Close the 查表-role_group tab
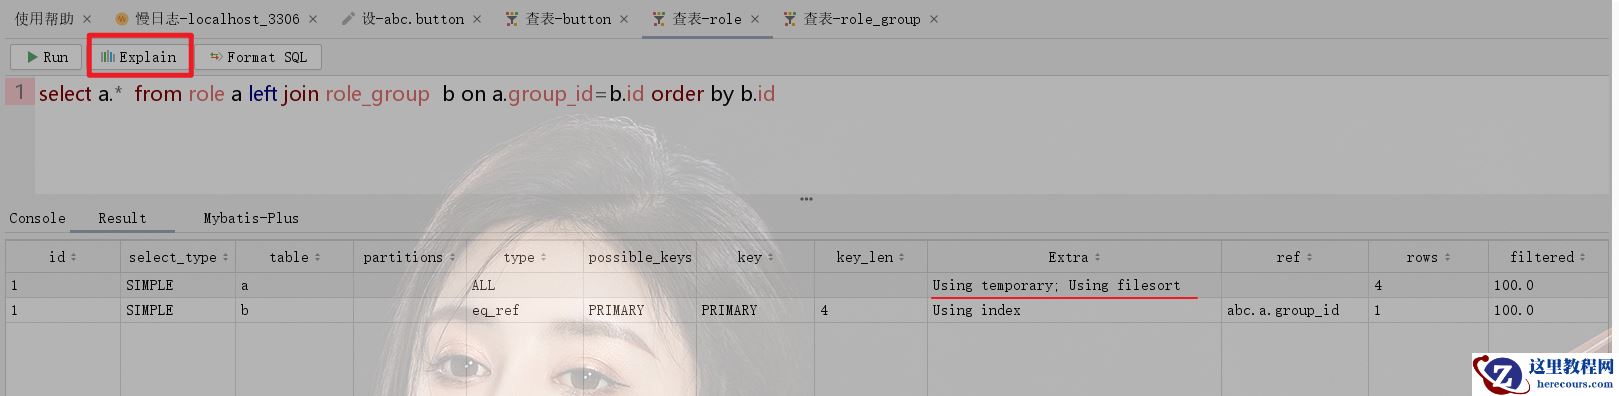This screenshot has height=396, width=1619. [934, 19]
